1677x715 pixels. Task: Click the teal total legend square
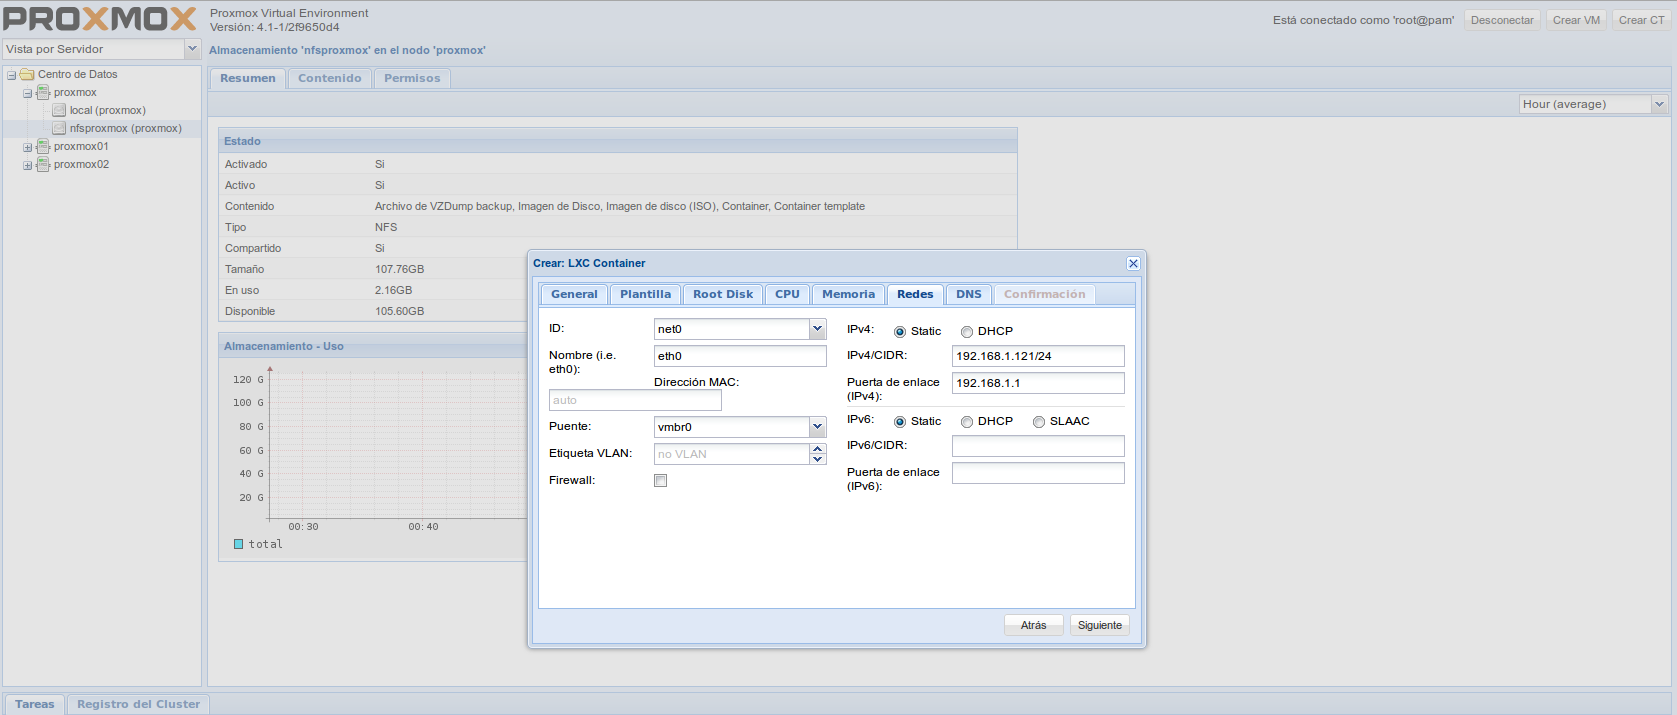239,544
